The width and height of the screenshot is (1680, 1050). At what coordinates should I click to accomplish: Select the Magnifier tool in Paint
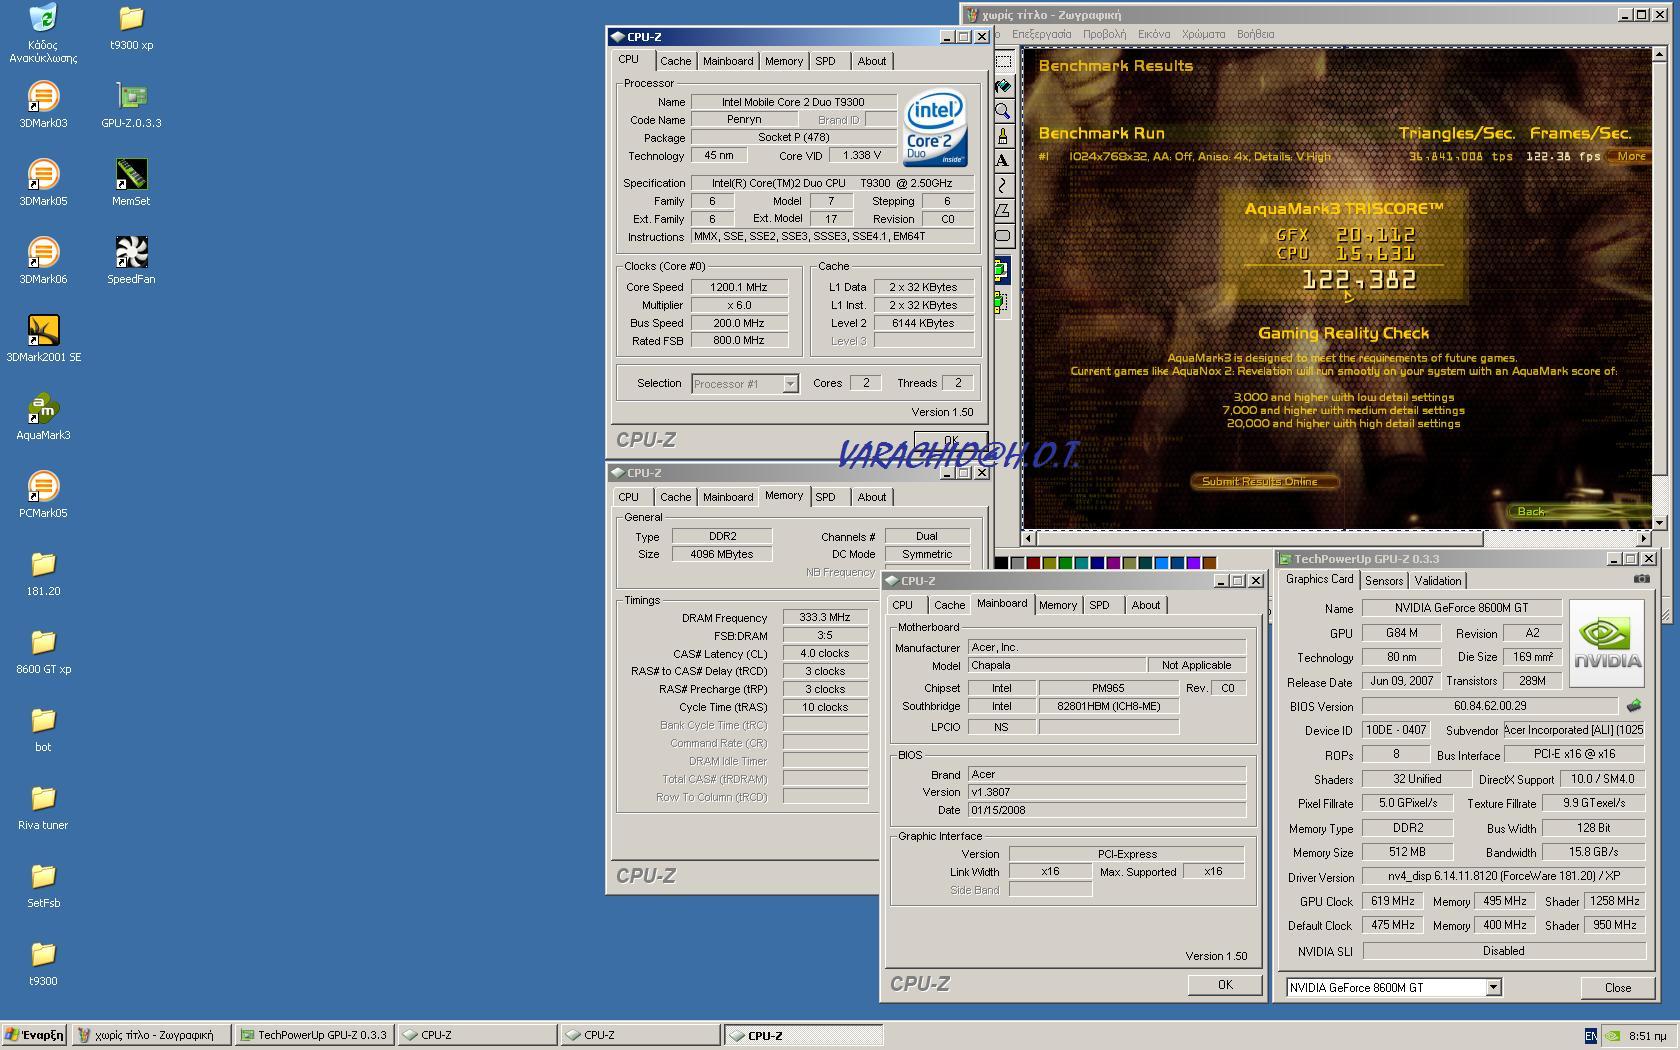click(1003, 111)
